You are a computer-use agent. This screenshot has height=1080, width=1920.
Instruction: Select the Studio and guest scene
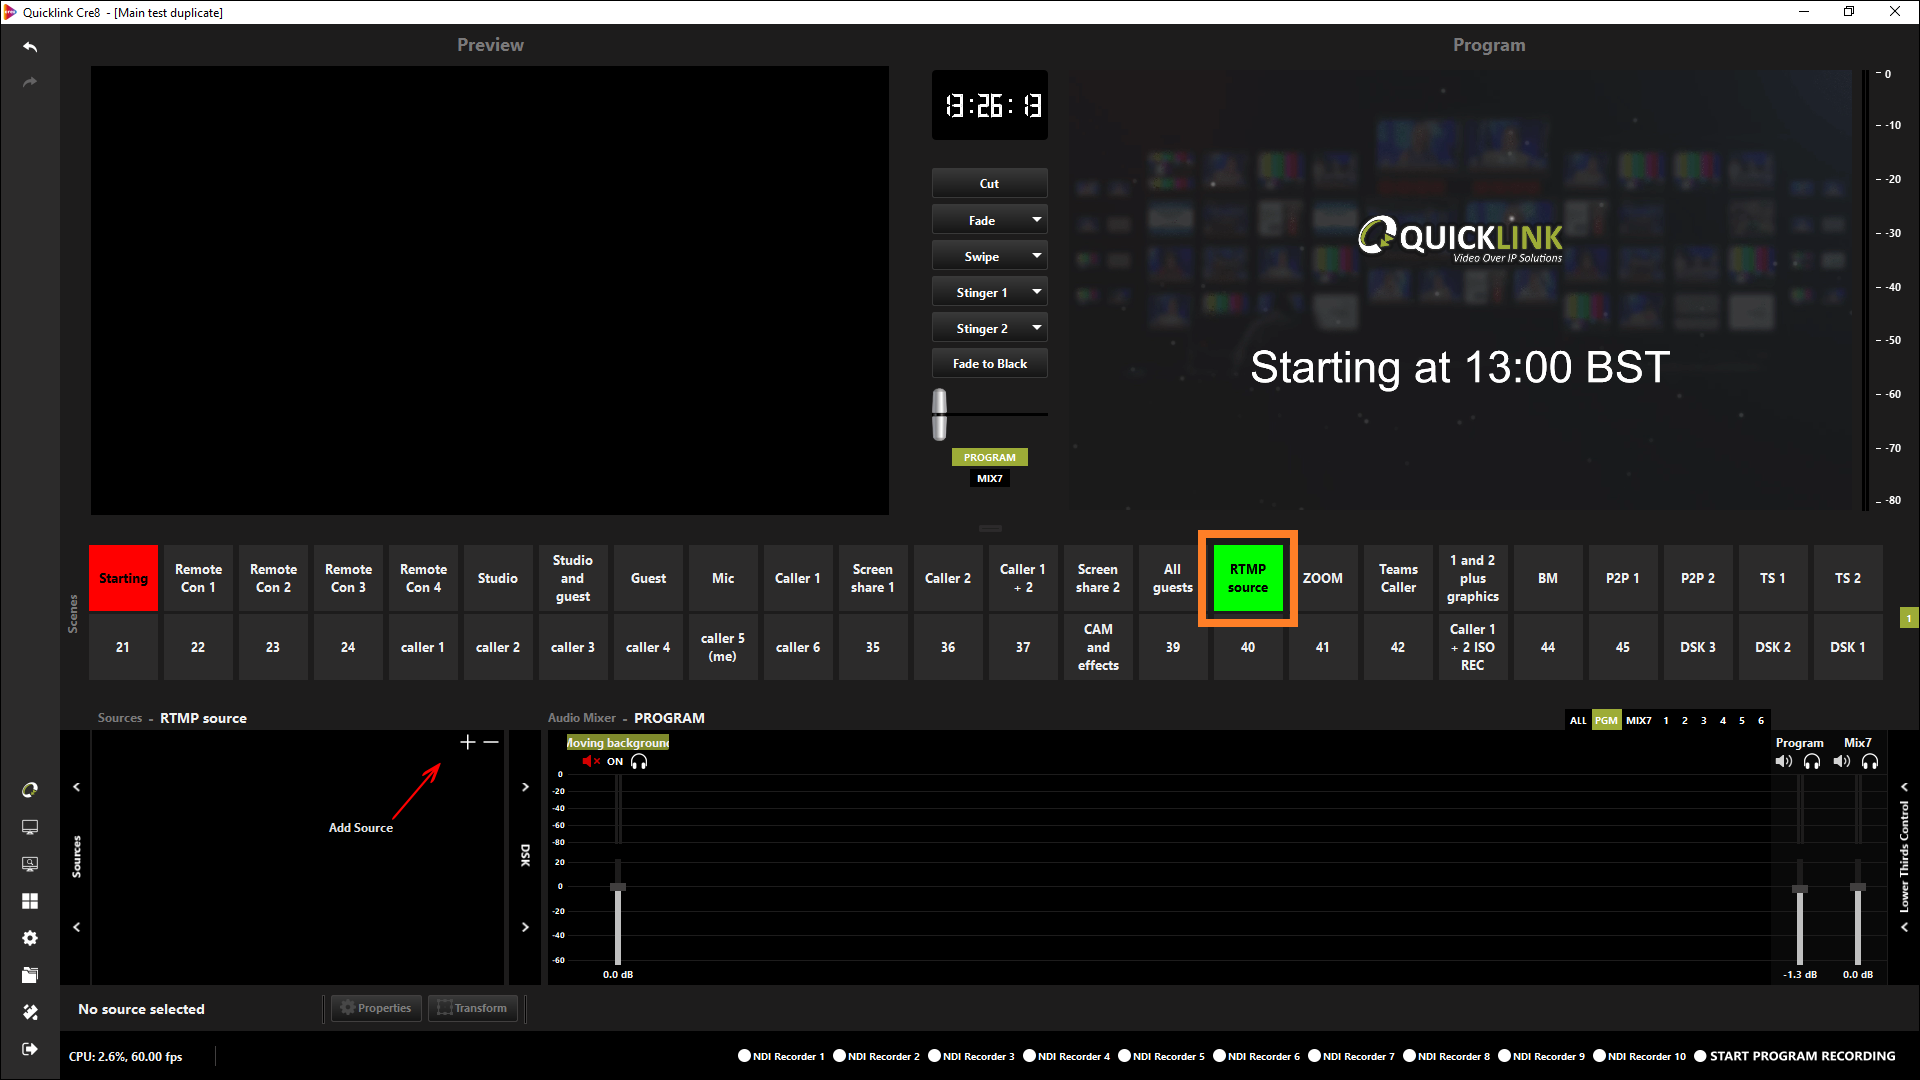(572, 578)
